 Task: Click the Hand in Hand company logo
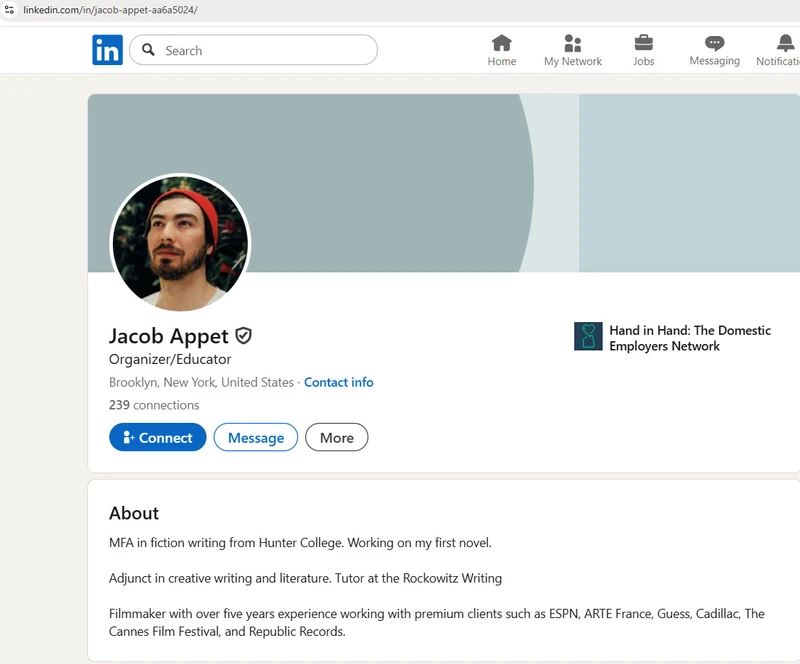[588, 336]
